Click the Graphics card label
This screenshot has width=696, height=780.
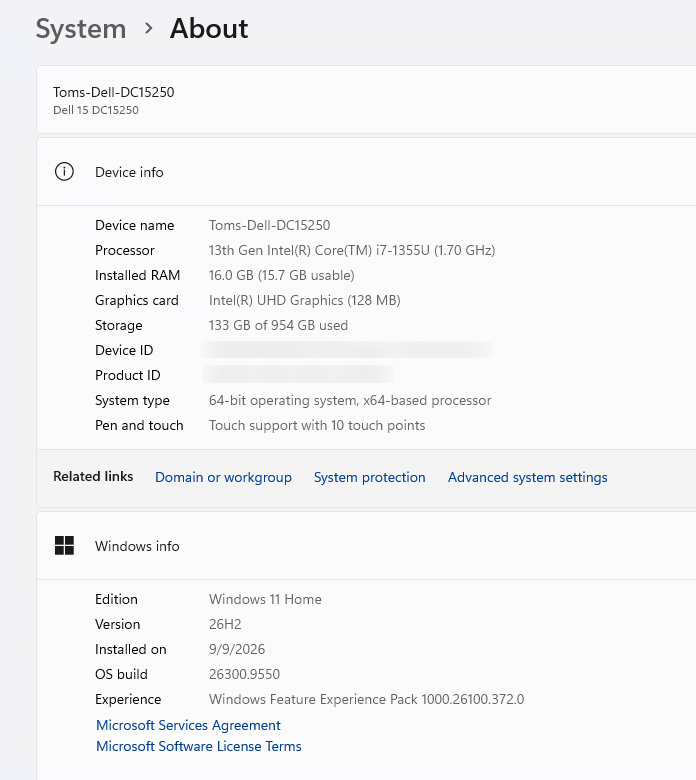coord(137,300)
